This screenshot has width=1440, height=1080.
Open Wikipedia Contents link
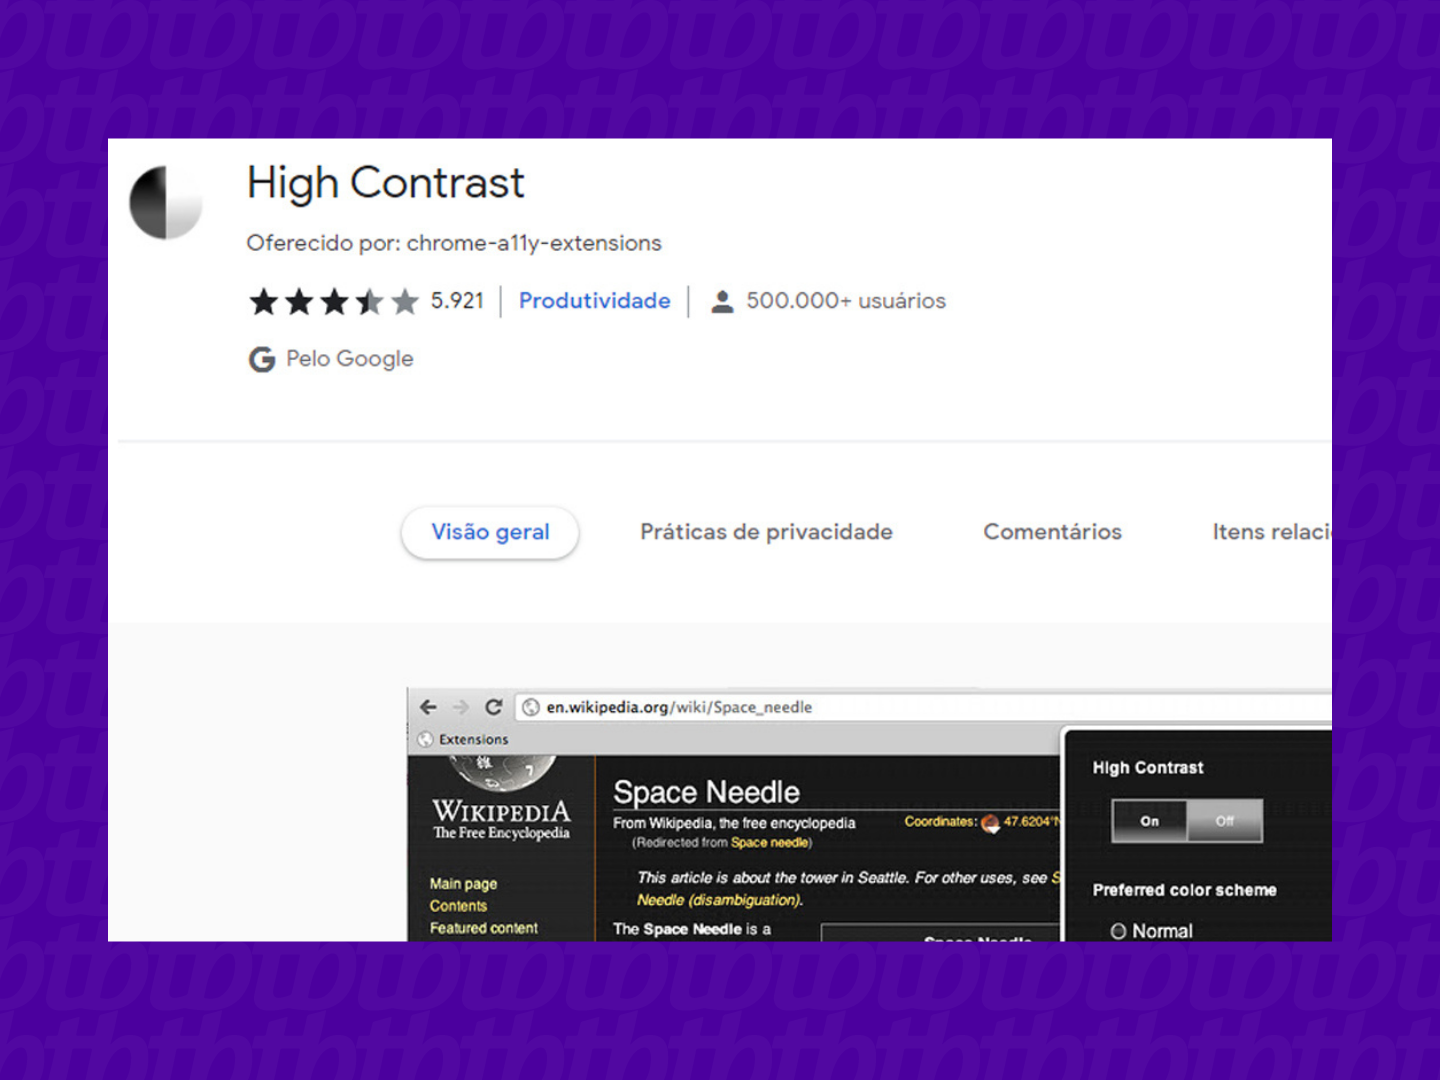(458, 906)
